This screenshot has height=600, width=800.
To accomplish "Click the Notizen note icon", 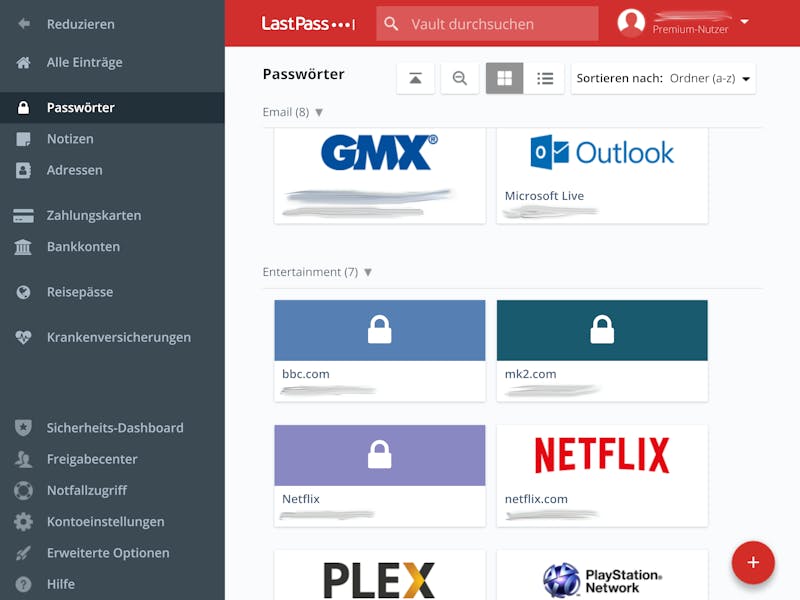I will (23, 139).
